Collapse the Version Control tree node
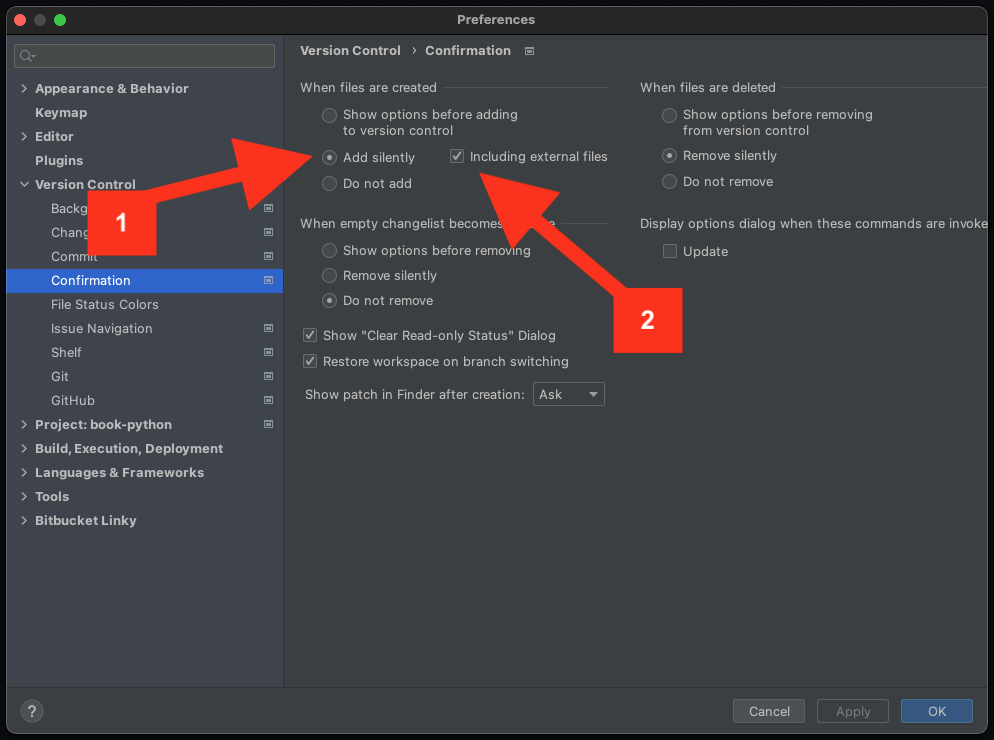The width and height of the screenshot is (994, 740). click(24, 185)
